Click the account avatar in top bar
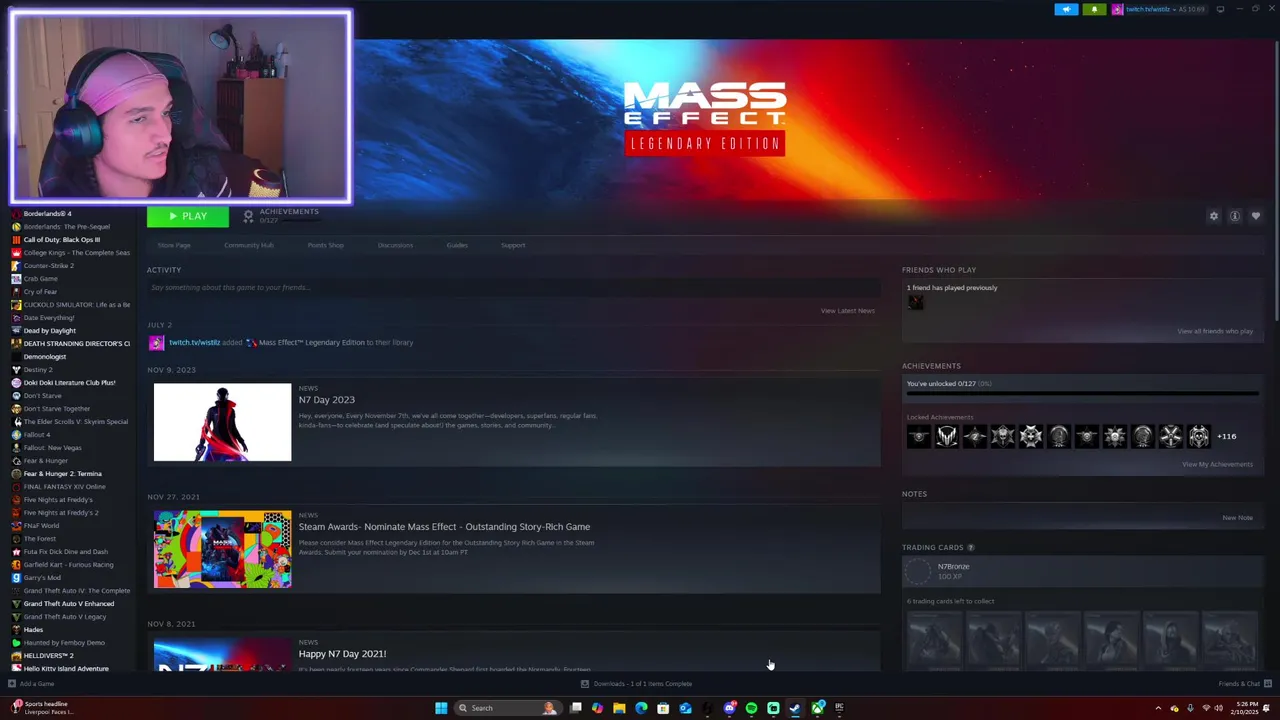 [1117, 10]
